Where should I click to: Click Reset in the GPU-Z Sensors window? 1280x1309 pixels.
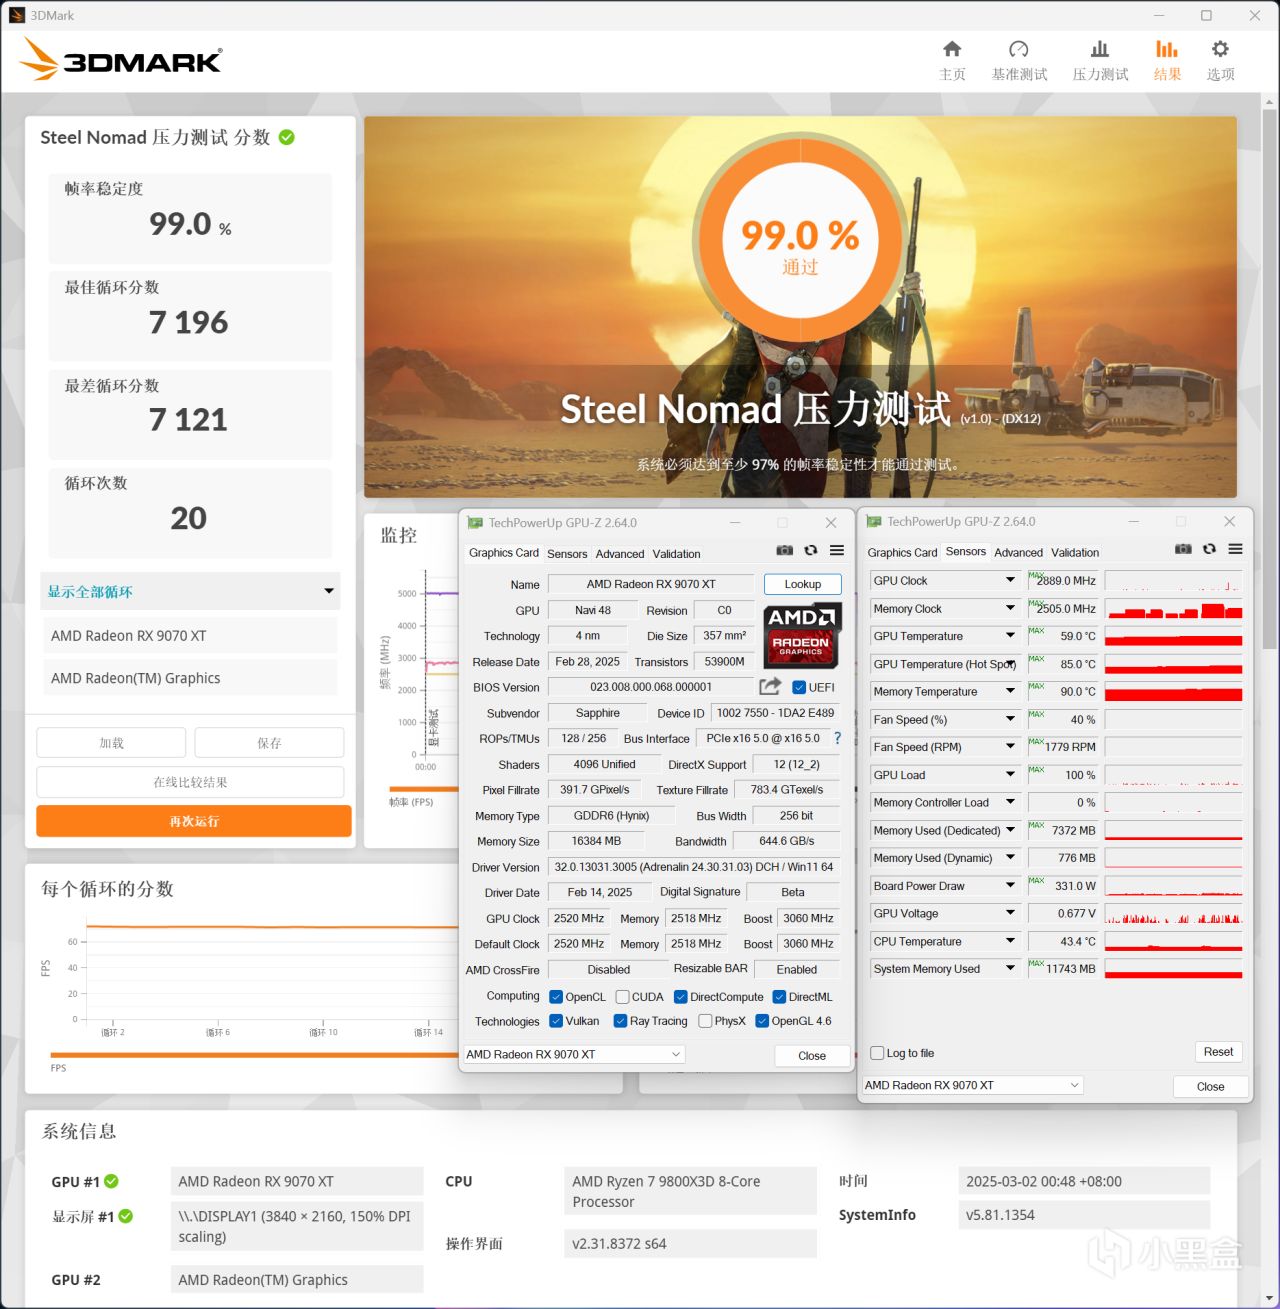click(x=1218, y=1052)
